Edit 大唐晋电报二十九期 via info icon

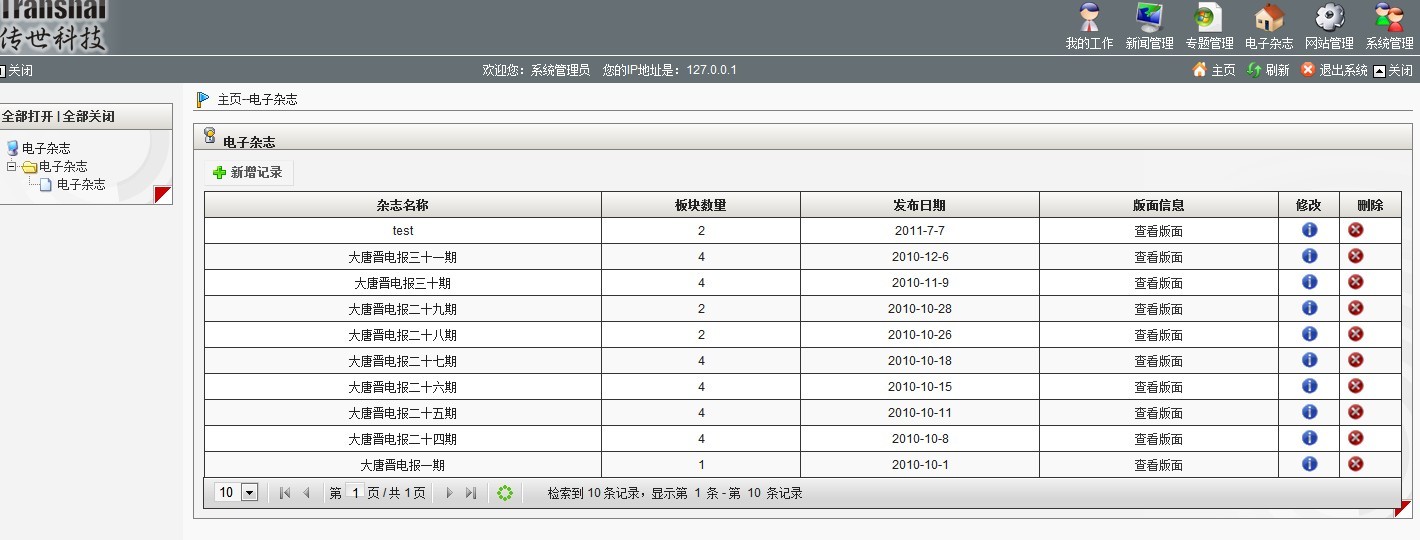(1309, 308)
